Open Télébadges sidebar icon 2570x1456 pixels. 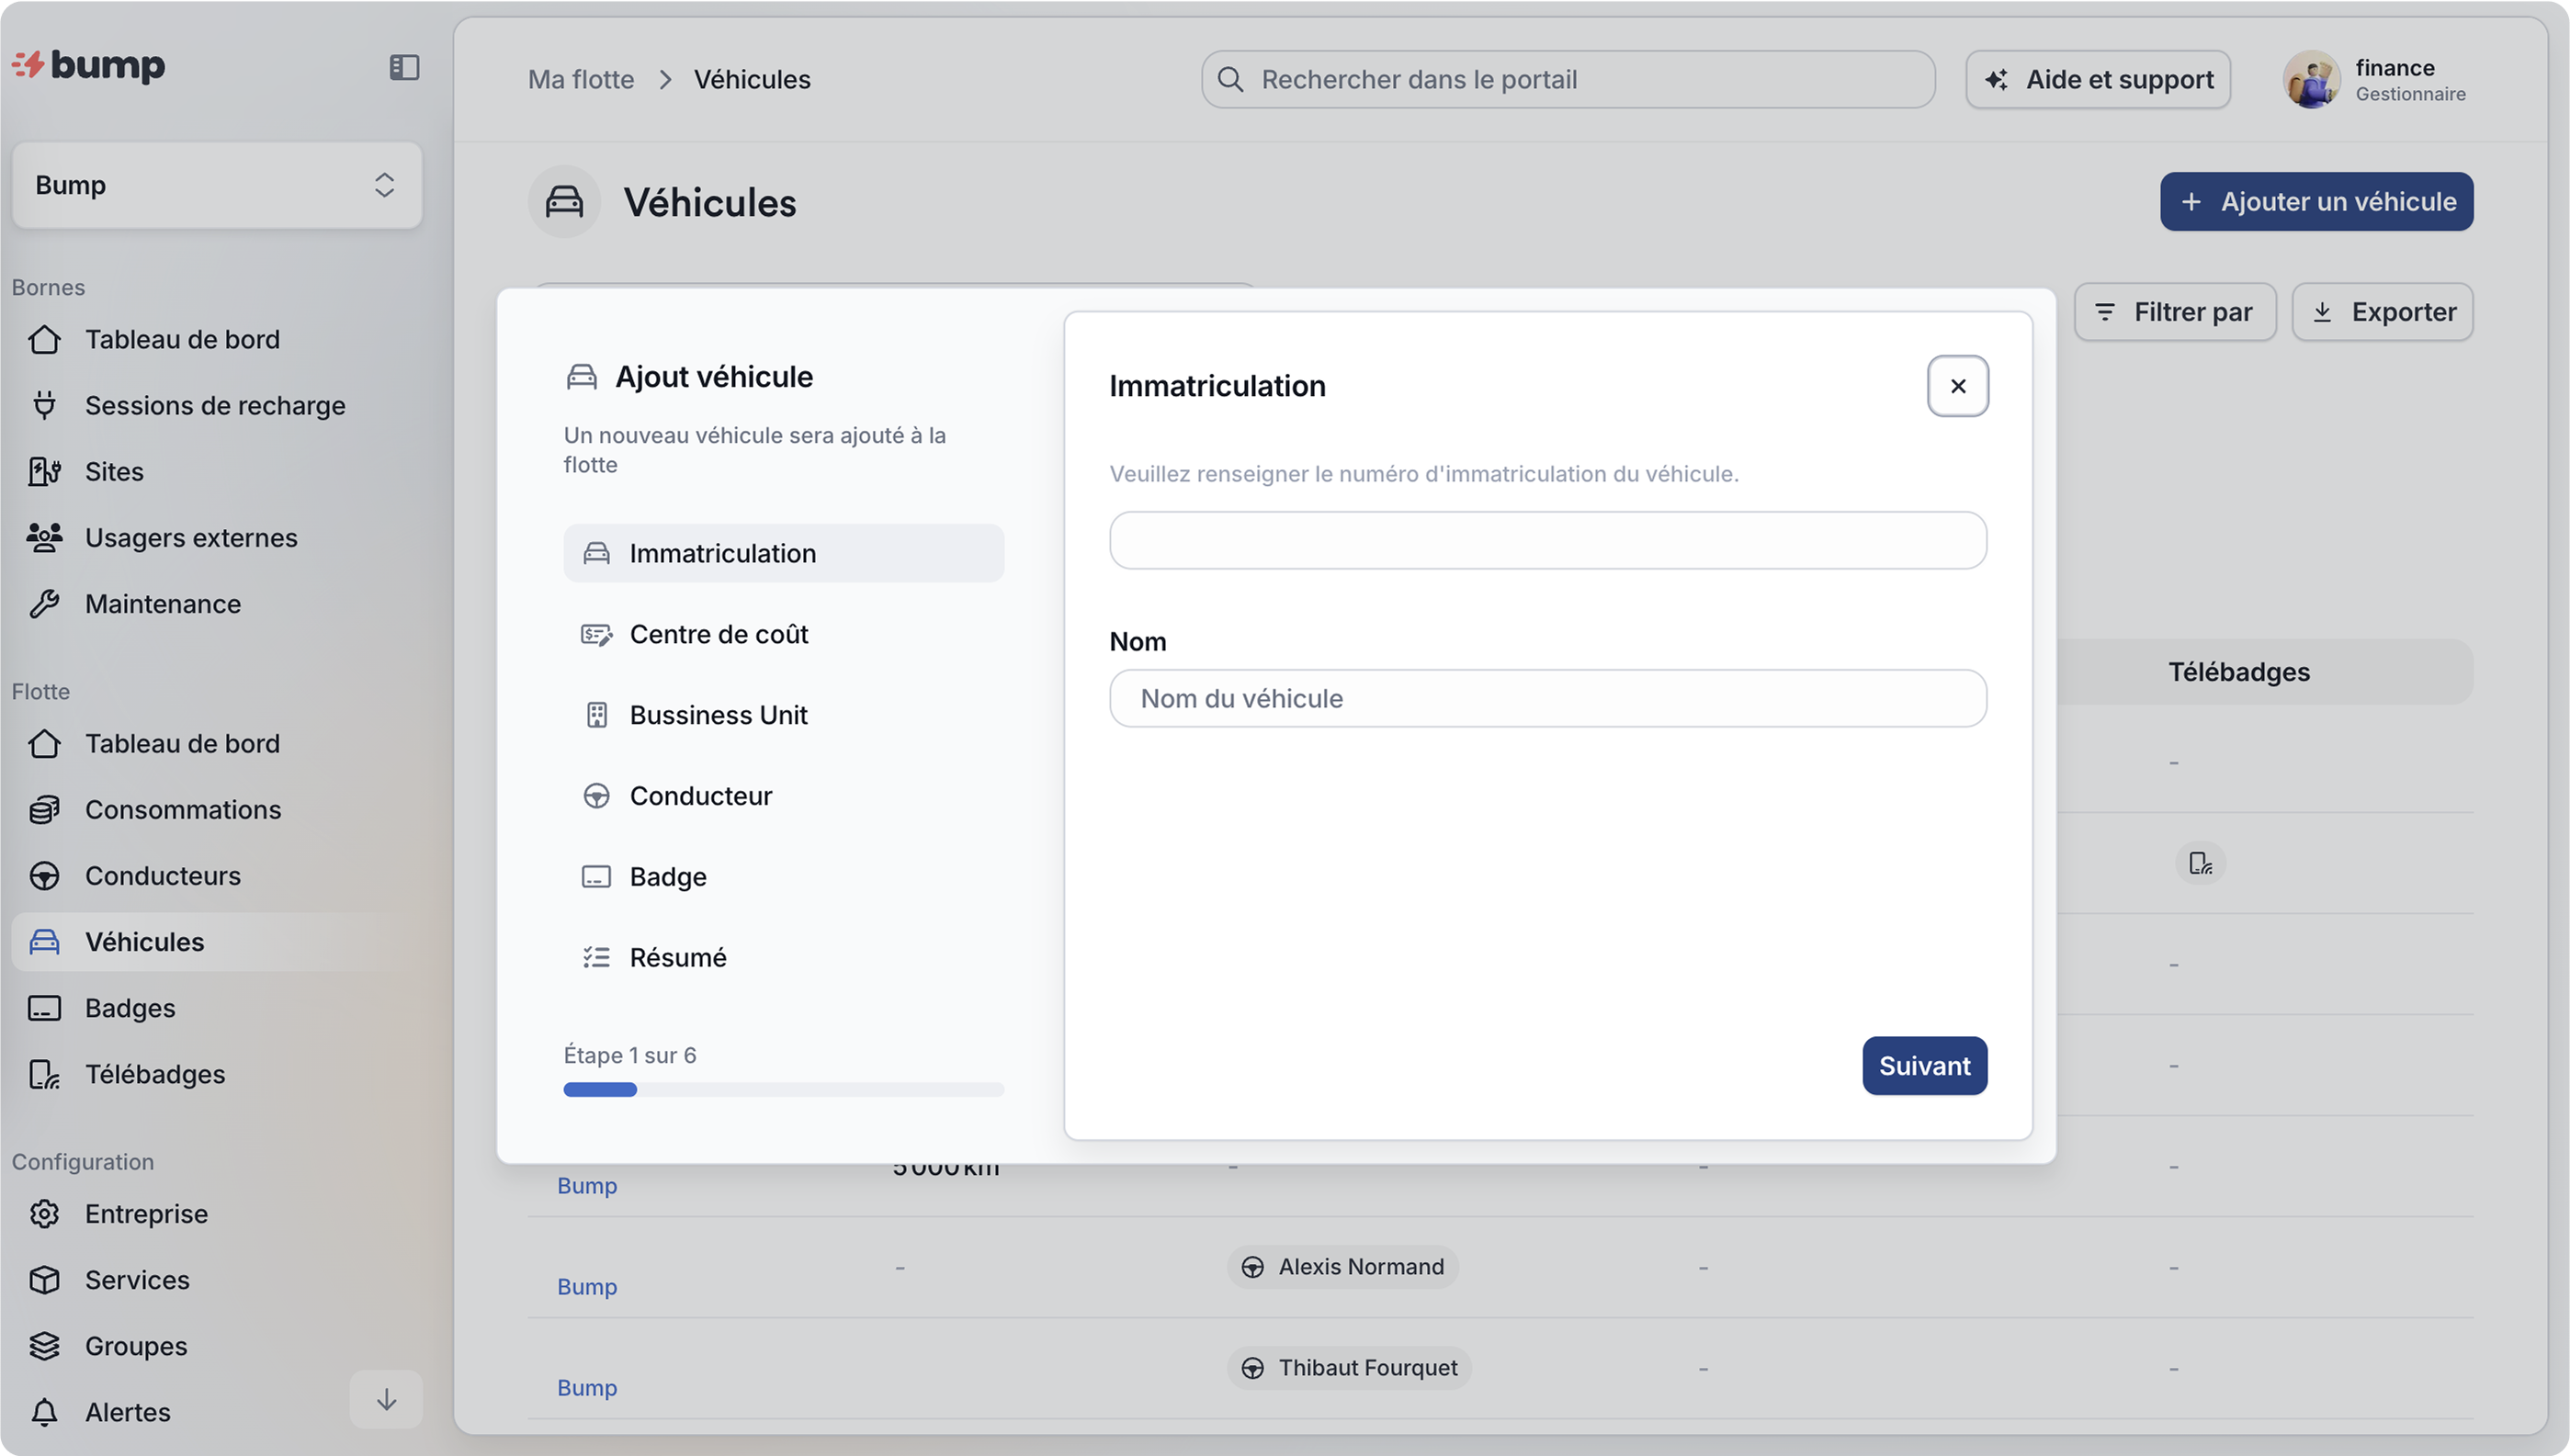click(44, 1074)
